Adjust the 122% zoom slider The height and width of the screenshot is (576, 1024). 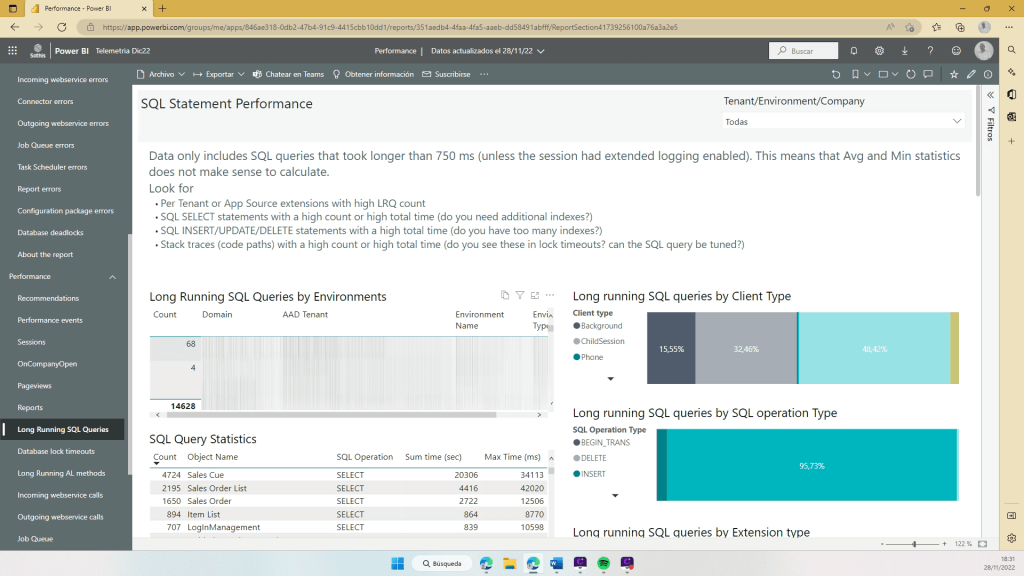click(913, 546)
